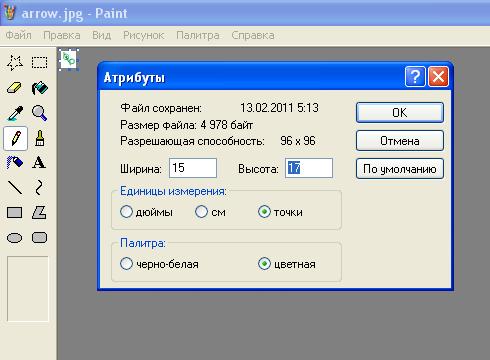This screenshot has height=360, width=490.
Task: Select the Free-Form Select tool
Action: (15, 62)
